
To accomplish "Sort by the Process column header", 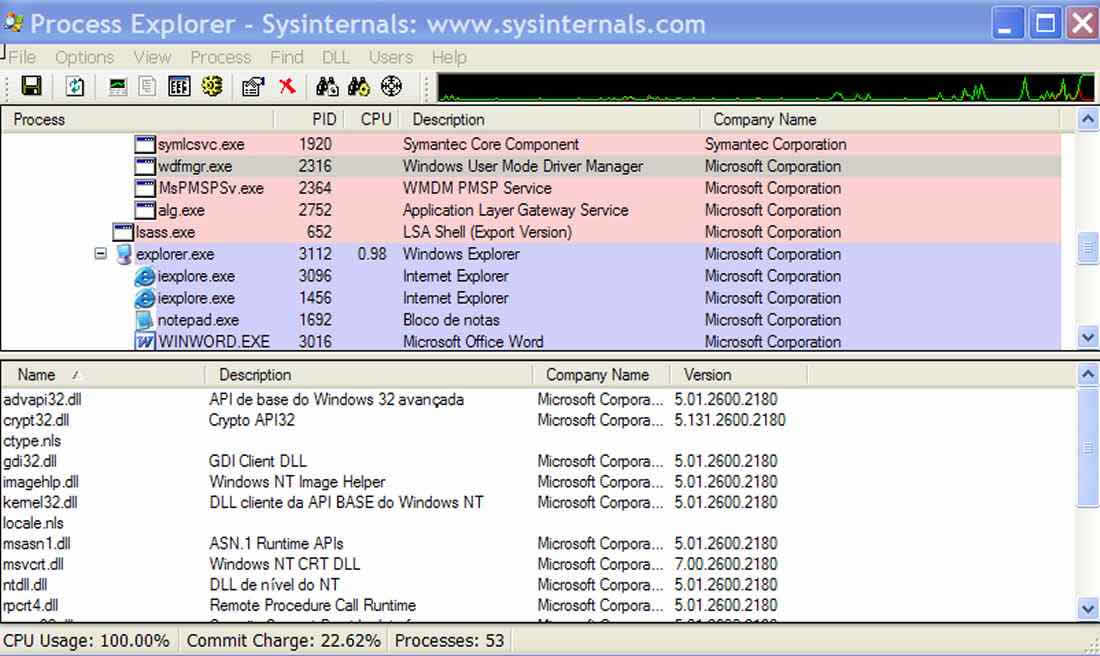I will point(138,119).
